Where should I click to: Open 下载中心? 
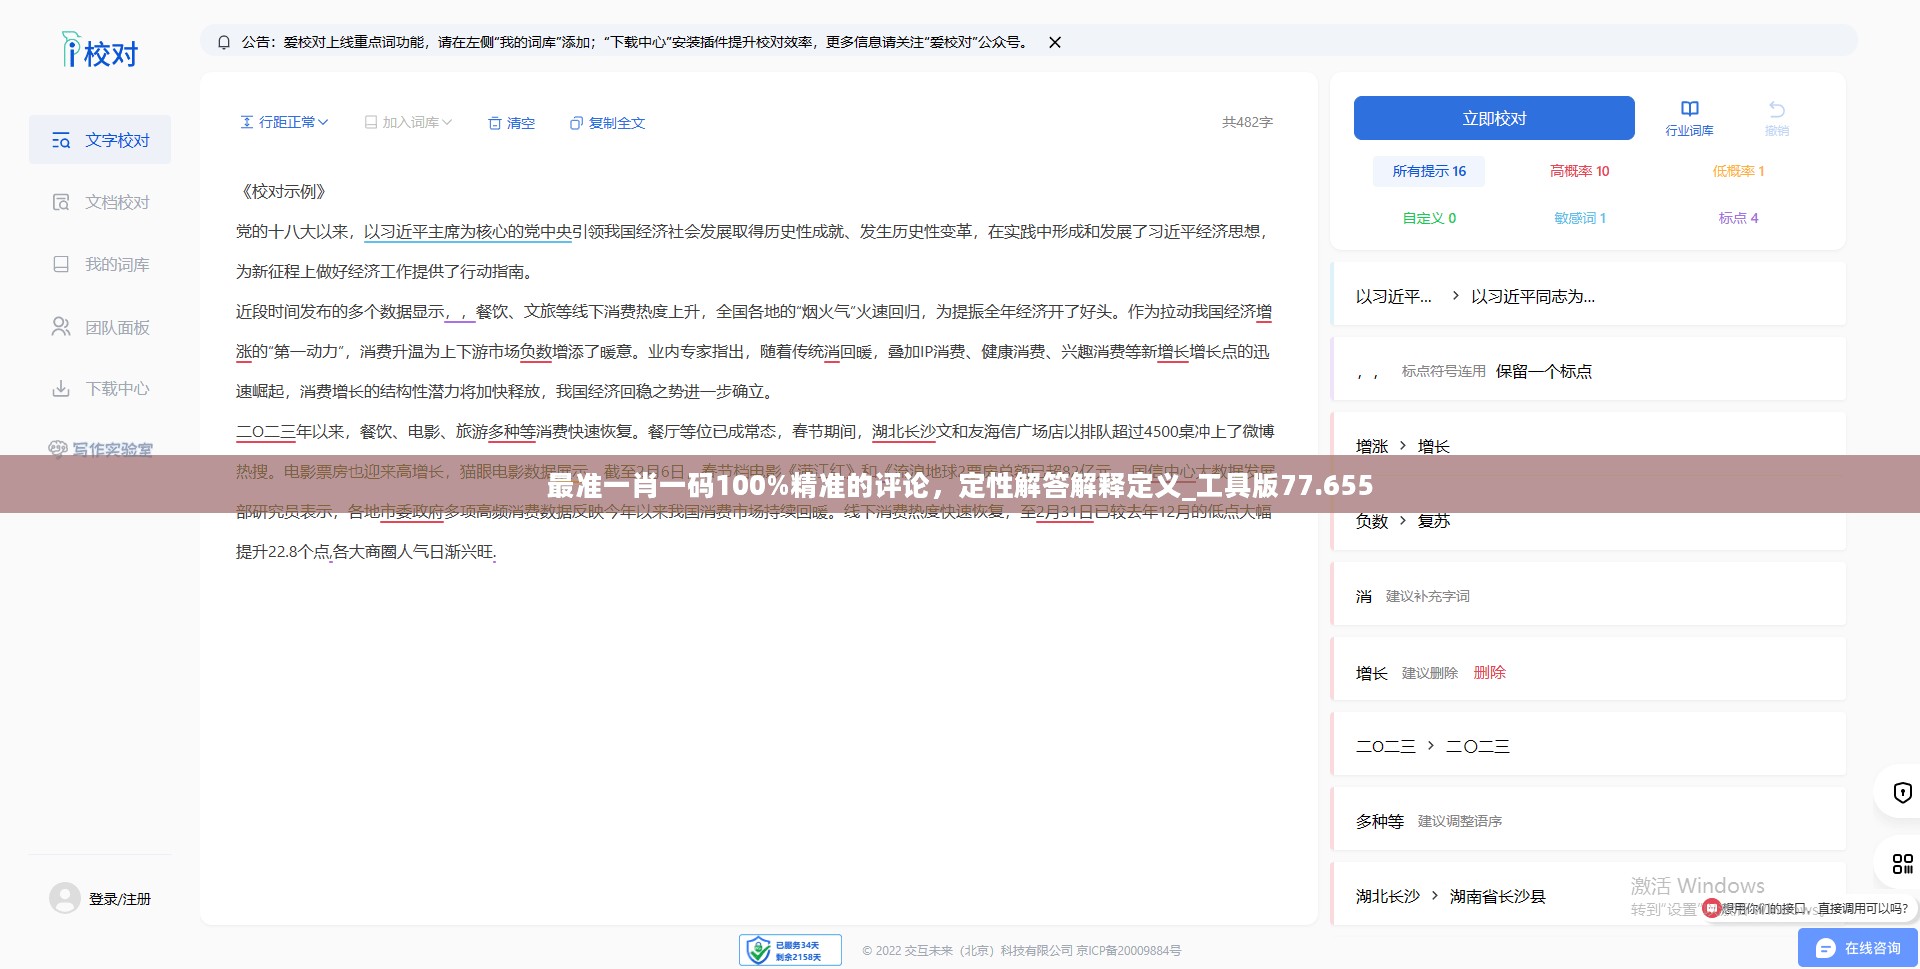tap(100, 388)
